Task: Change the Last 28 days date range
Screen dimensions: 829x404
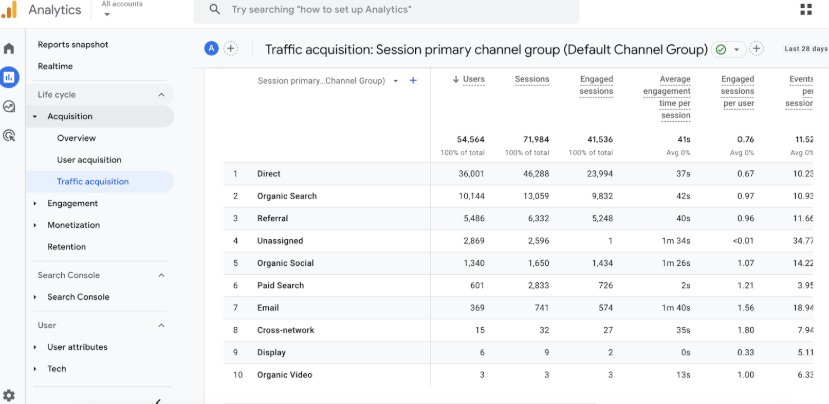Action: pos(806,49)
